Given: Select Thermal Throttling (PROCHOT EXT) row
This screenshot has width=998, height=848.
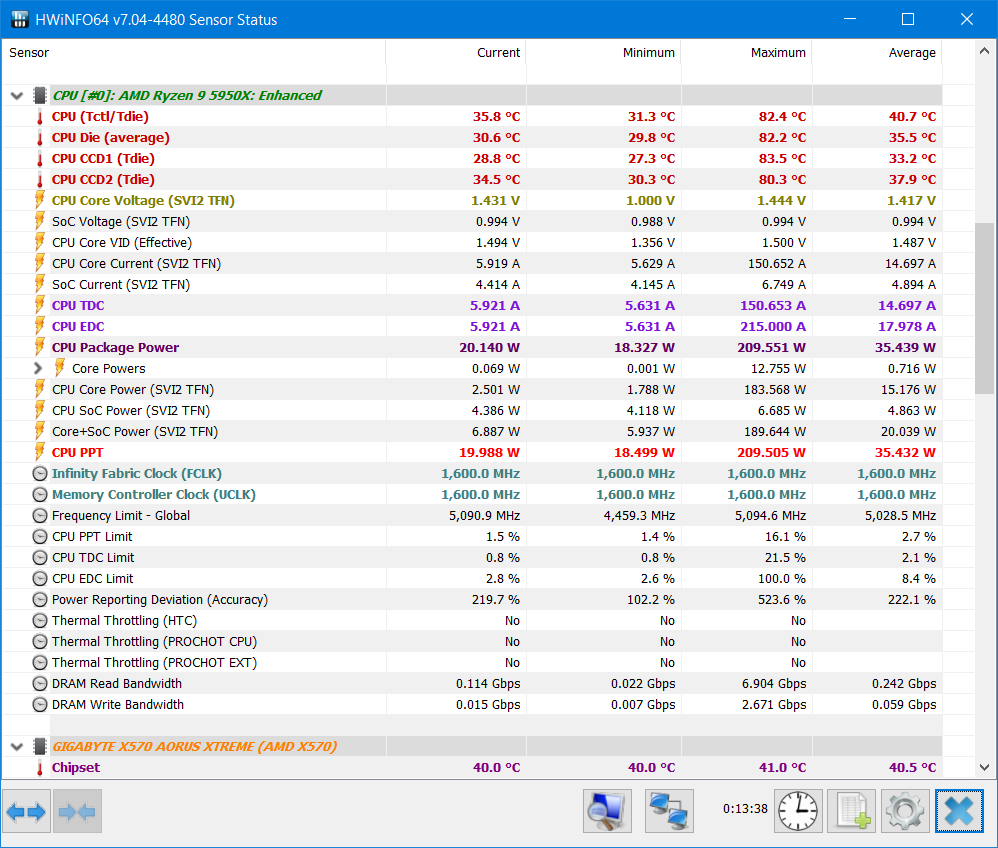Looking at the screenshot, I should click(472, 663).
